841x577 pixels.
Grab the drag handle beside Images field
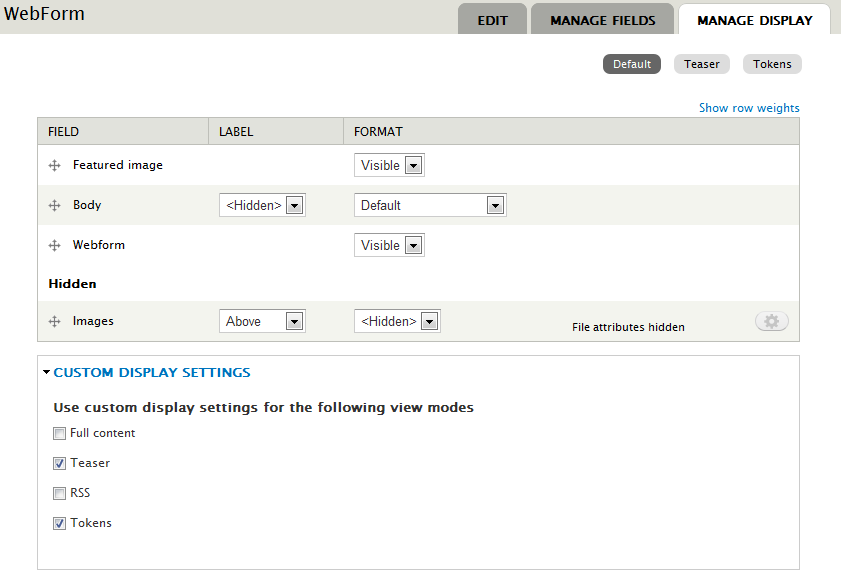[x=55, y=322]
